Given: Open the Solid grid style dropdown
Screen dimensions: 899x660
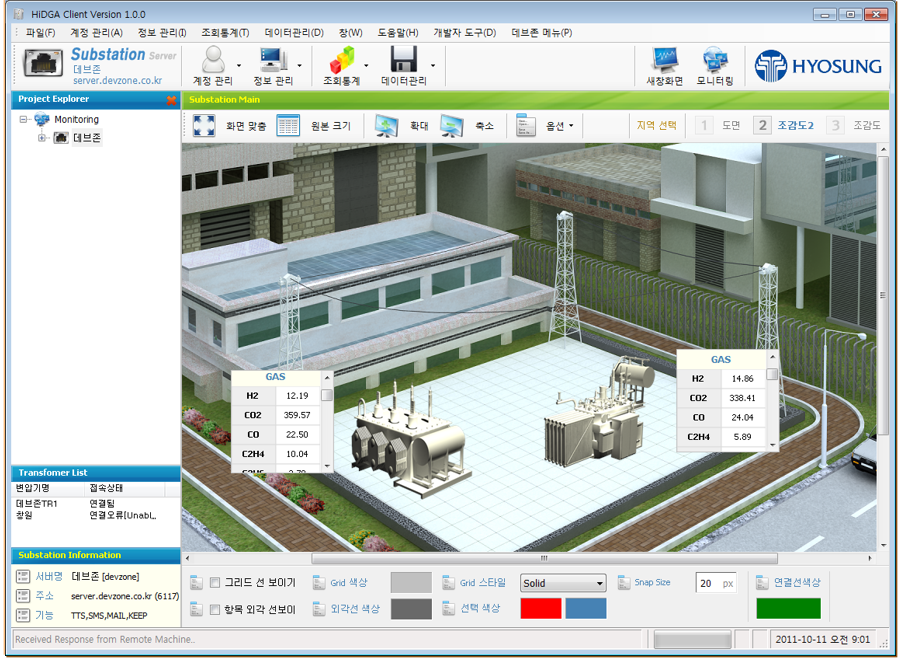Looking at the screenshot, I should tap(563, 584).
